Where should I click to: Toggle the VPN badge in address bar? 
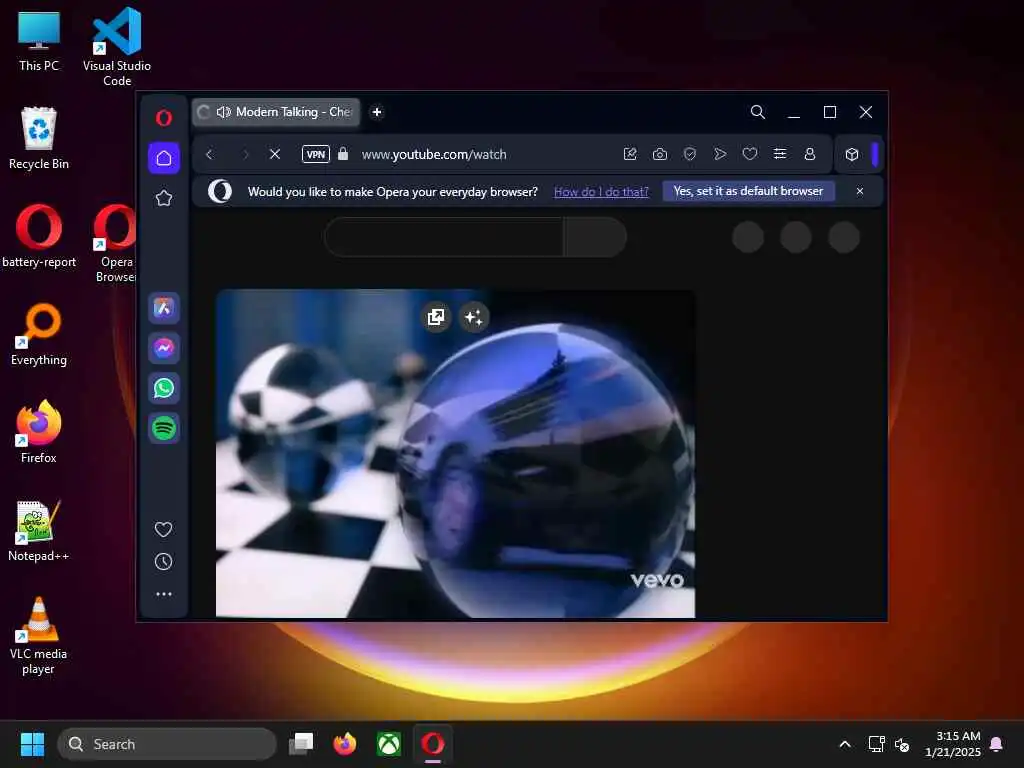[x=315, y=155]
